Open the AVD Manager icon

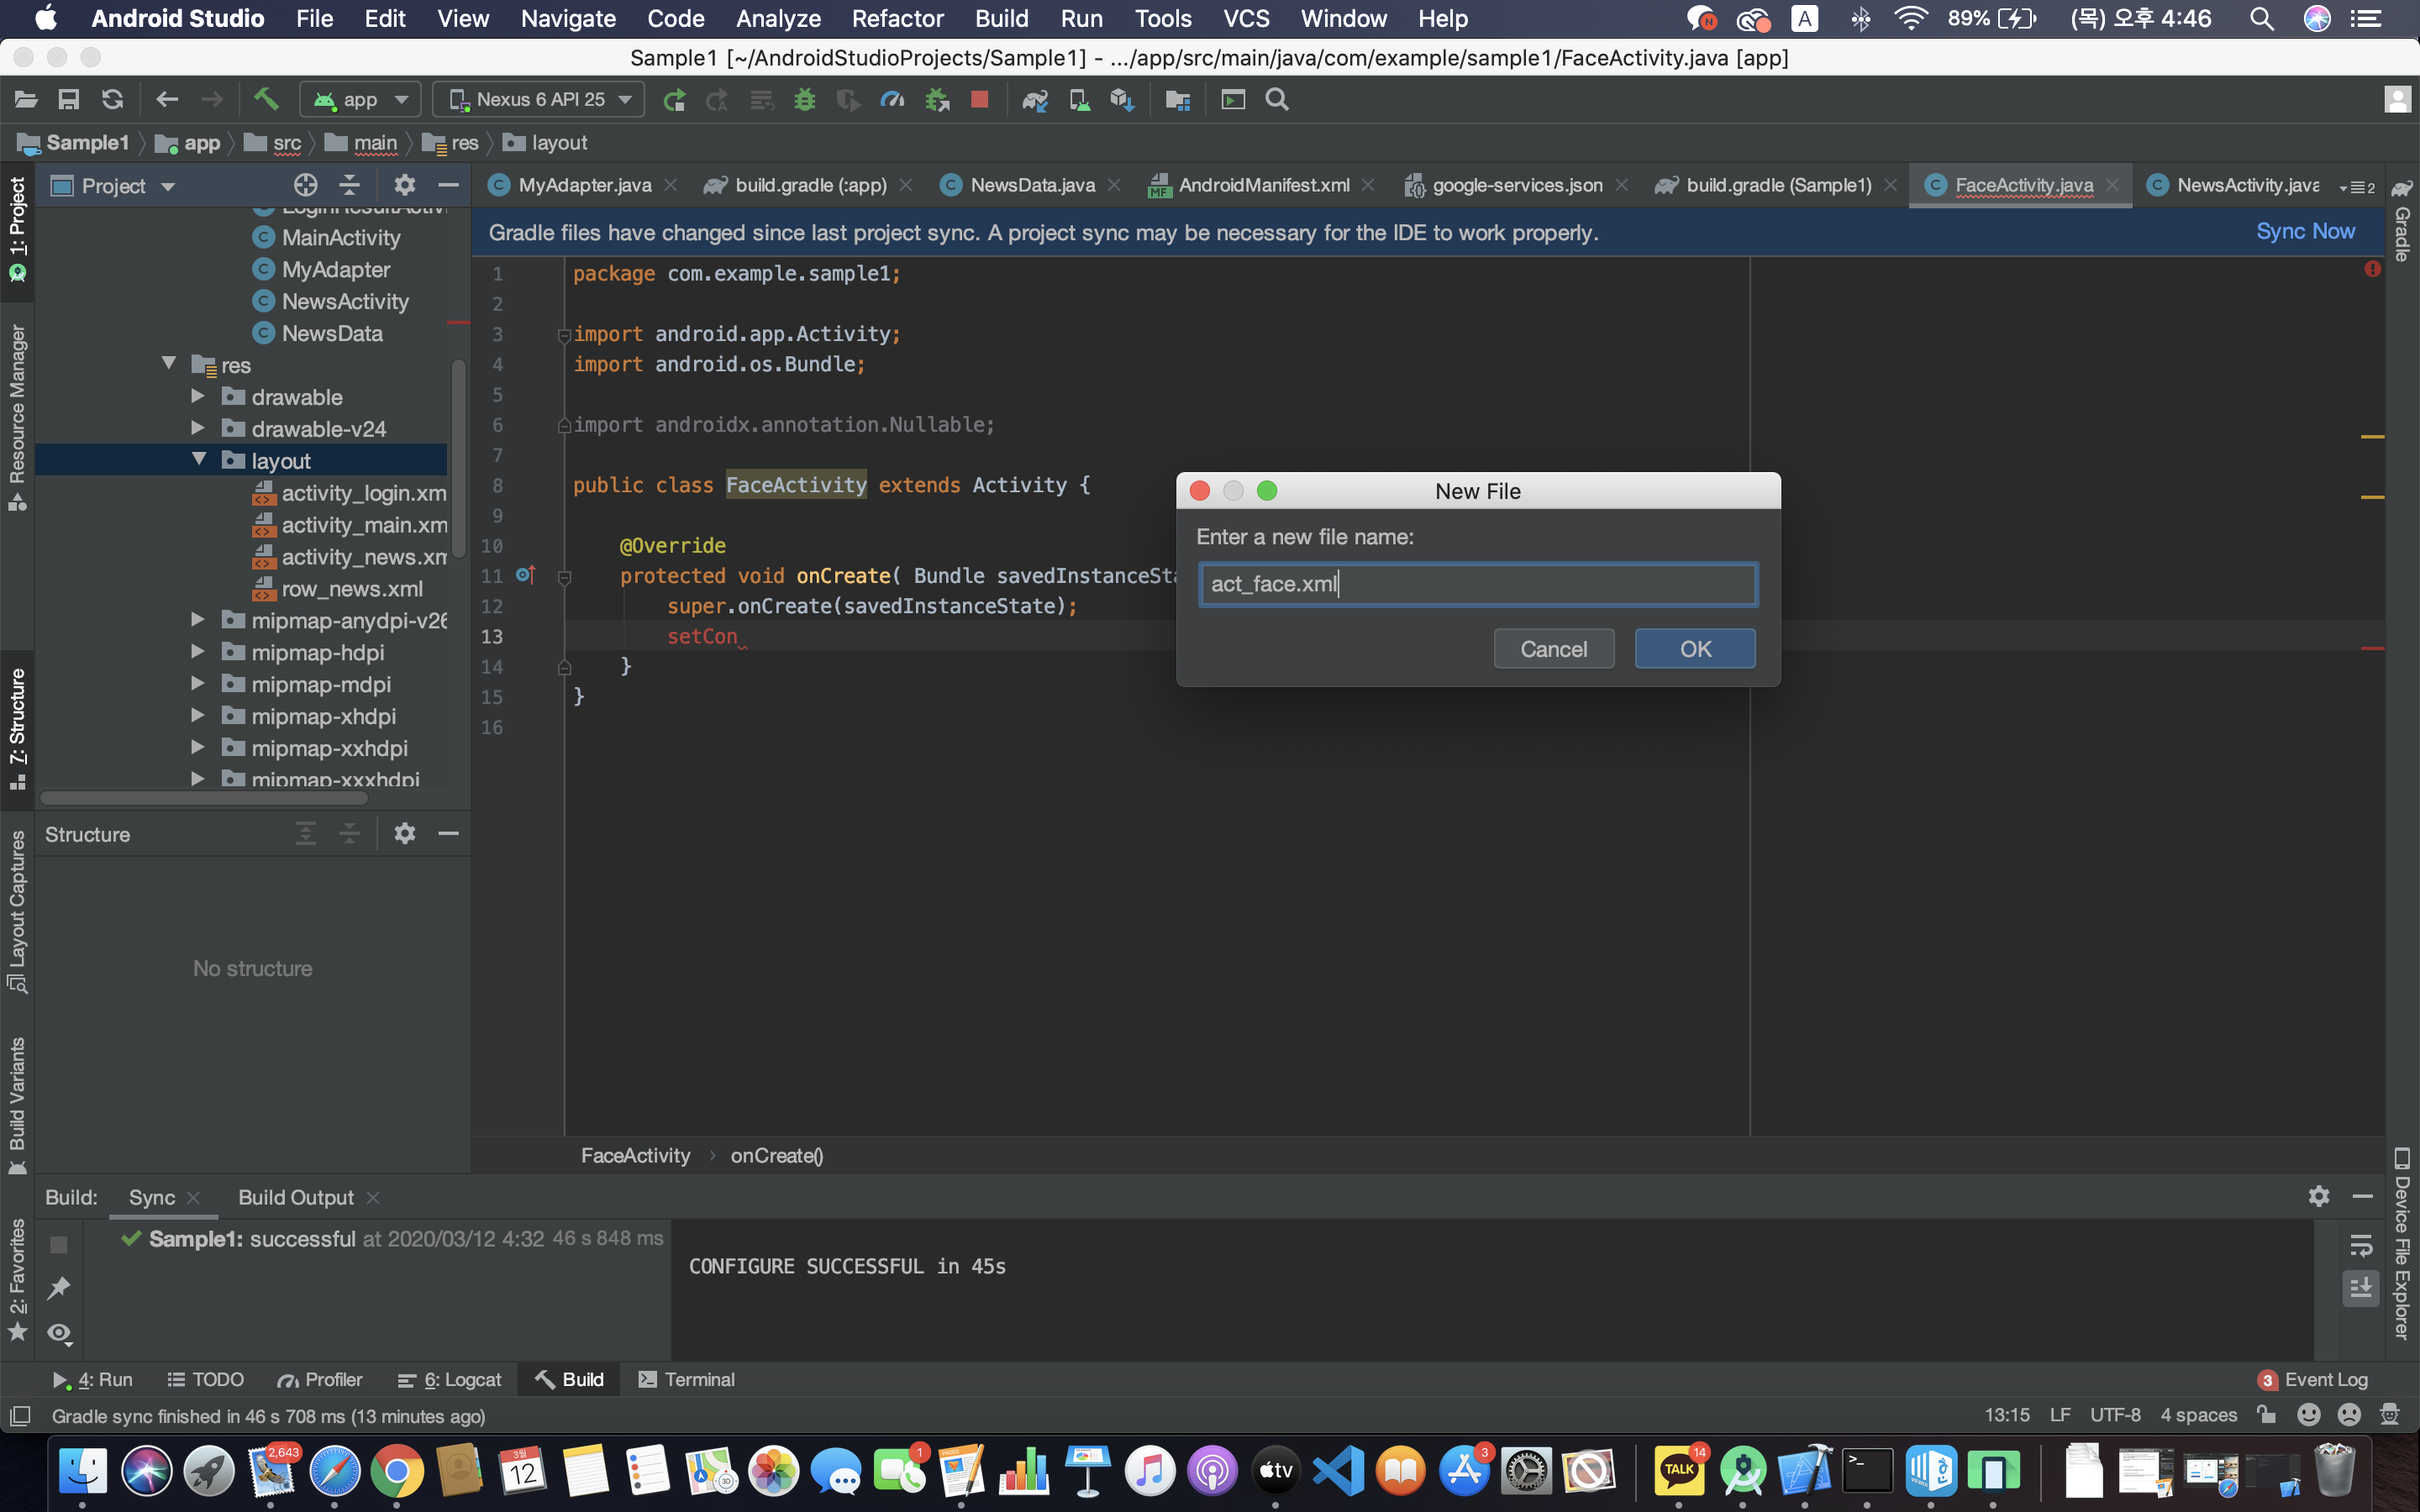pyautogui.click(x=1079, y=99)
